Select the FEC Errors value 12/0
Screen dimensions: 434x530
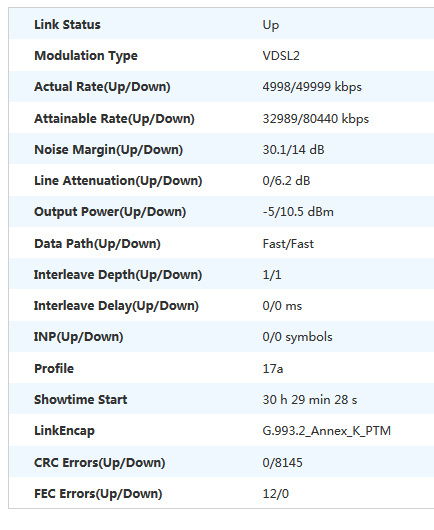pyautogui.click(x=275, y=494)
